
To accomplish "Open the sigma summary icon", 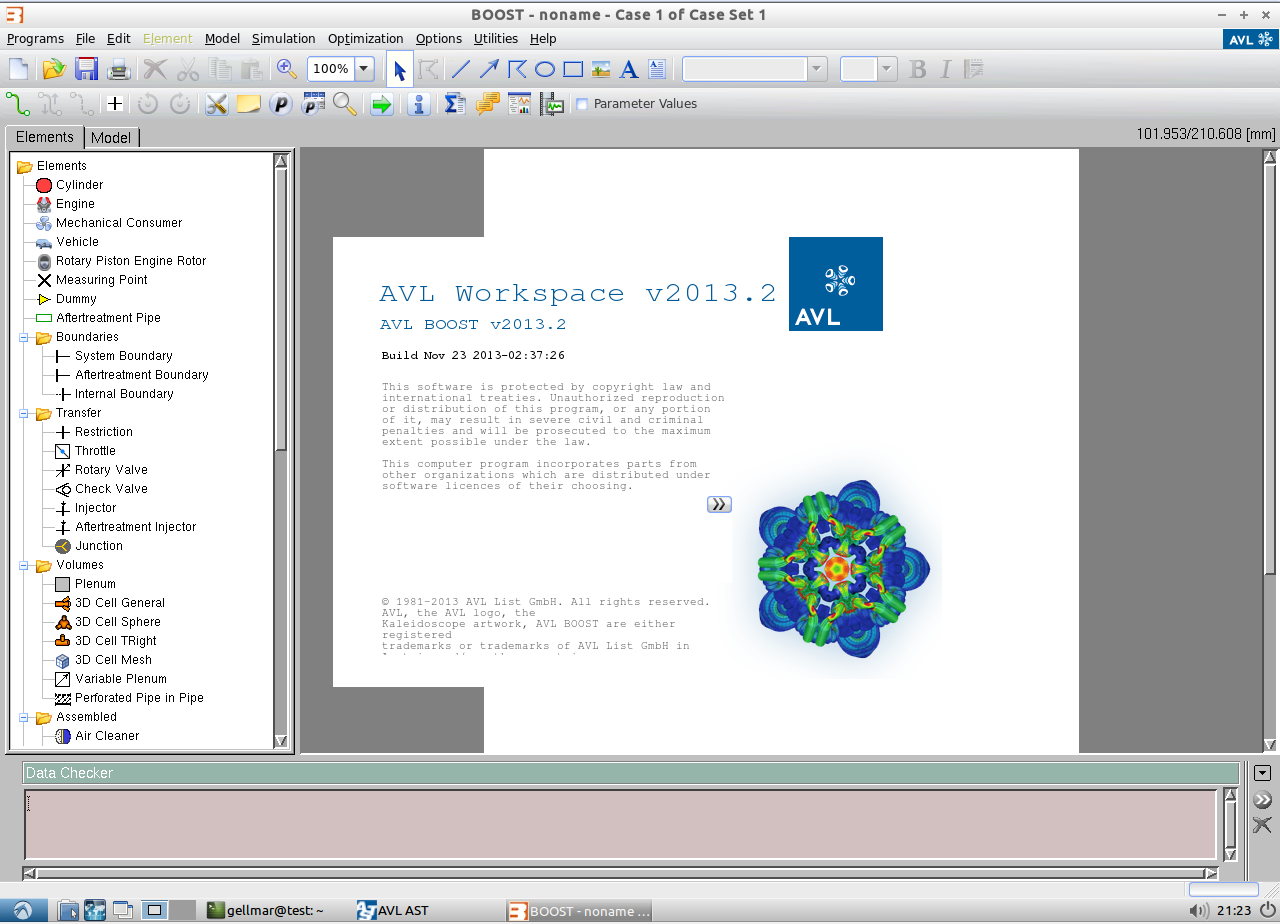I will [x=455, y=103].
